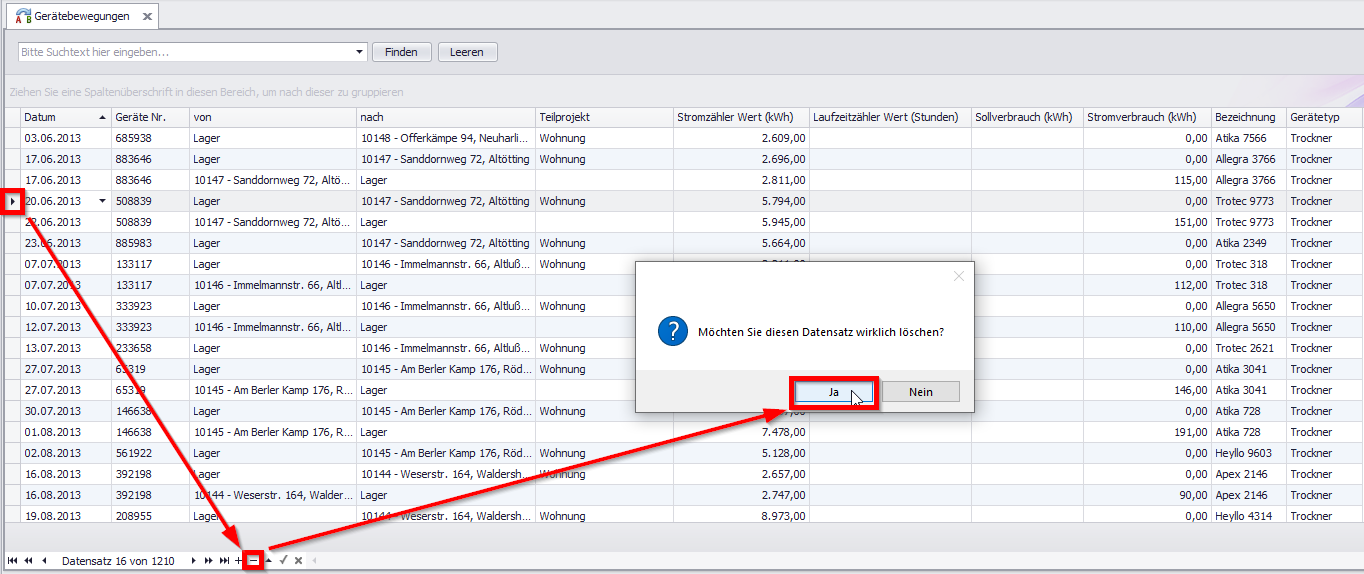Go to next record arrow
This screenshot has height=574, width=1364.
point(194,561)
